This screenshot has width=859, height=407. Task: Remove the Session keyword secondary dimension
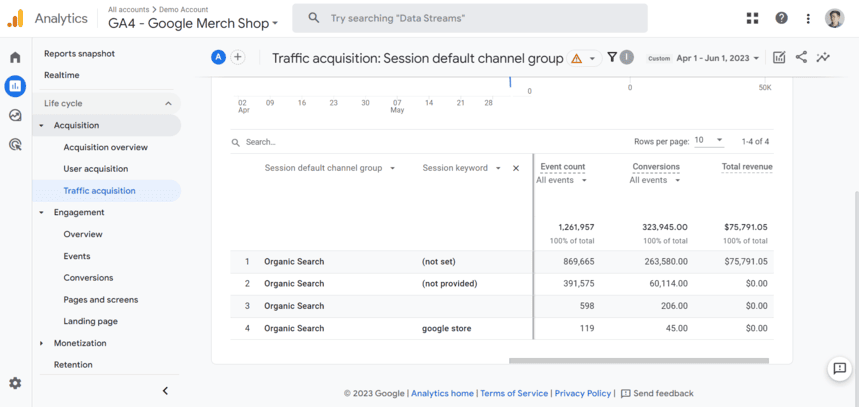point(516,168)
